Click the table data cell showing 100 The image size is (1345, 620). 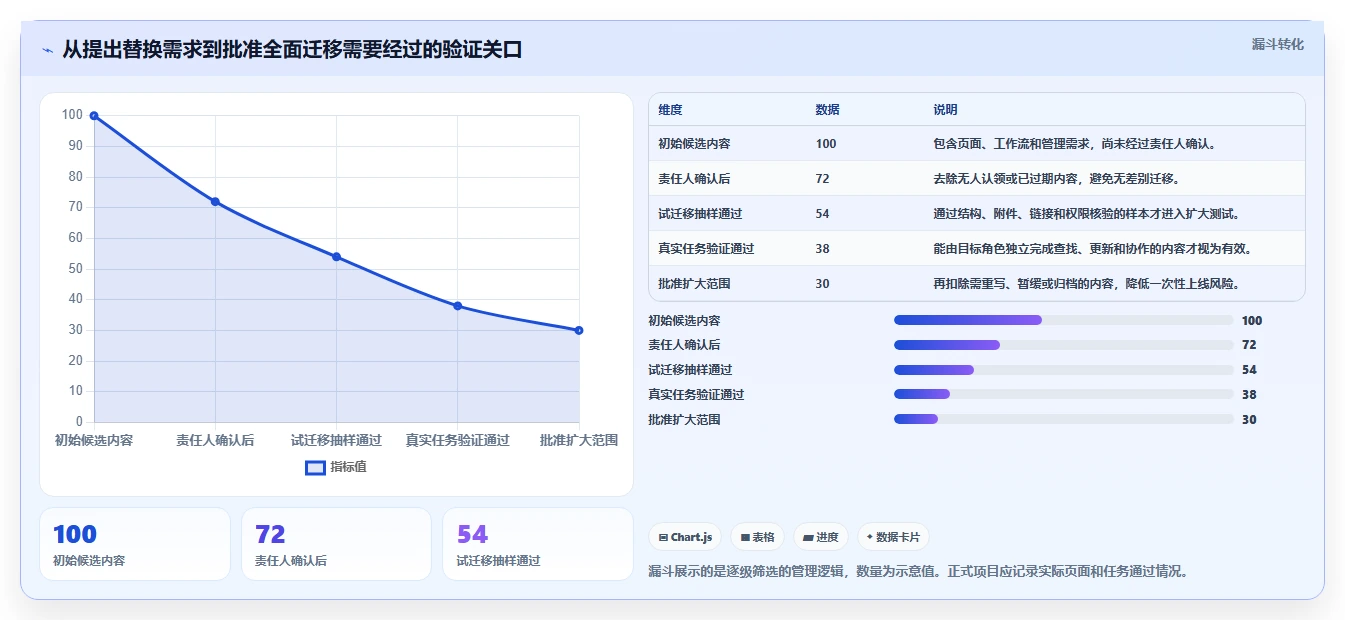[x=826, y=144]
